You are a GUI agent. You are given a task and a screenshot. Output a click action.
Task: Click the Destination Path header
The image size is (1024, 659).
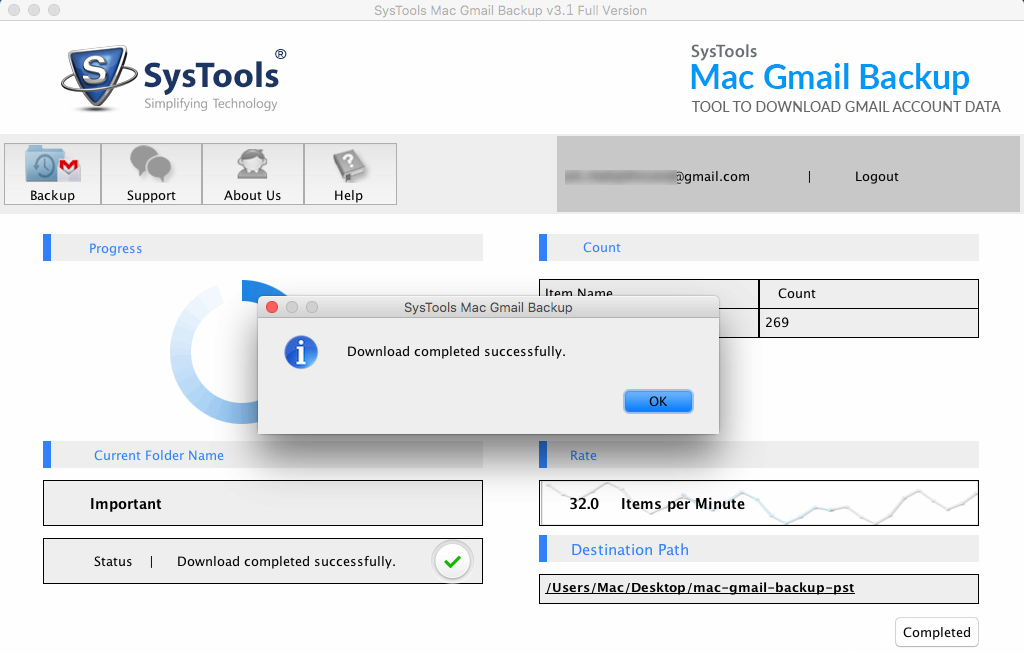pyautogui.click(x=759, y=549)
